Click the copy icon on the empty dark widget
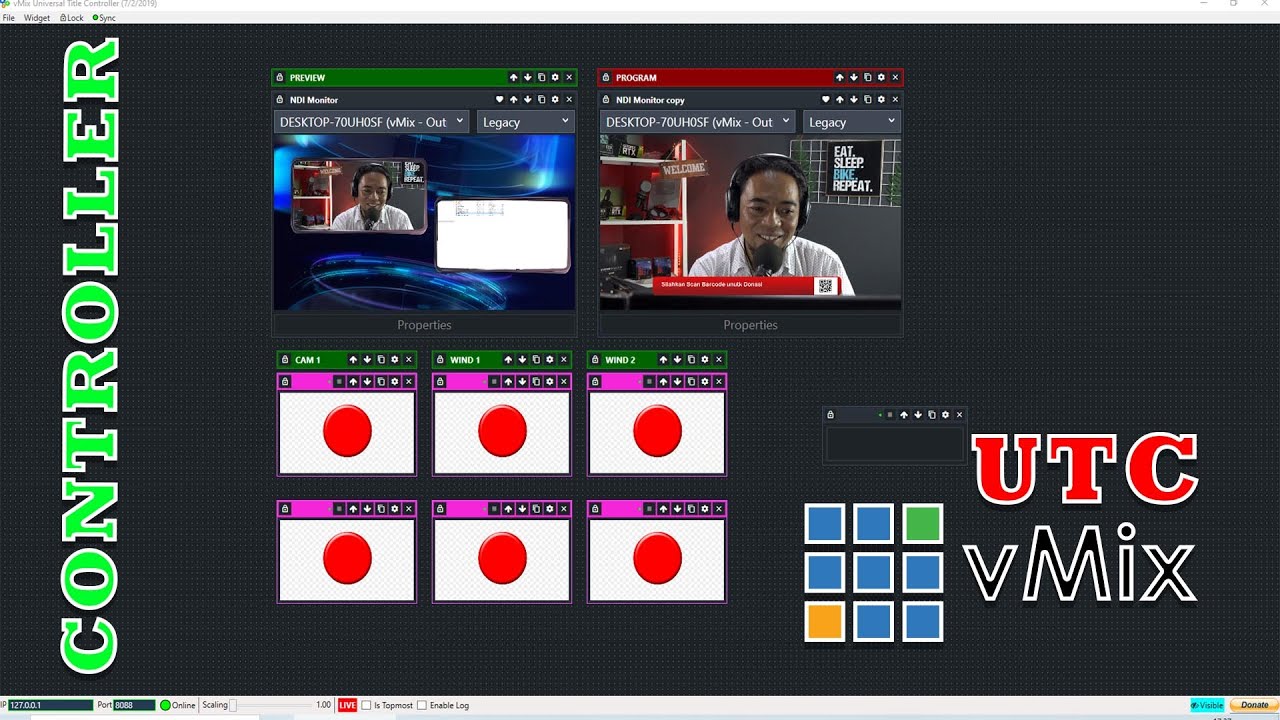Image resolution: width=1280 pixels, height=720 pixels. click(x=932, y=414)
